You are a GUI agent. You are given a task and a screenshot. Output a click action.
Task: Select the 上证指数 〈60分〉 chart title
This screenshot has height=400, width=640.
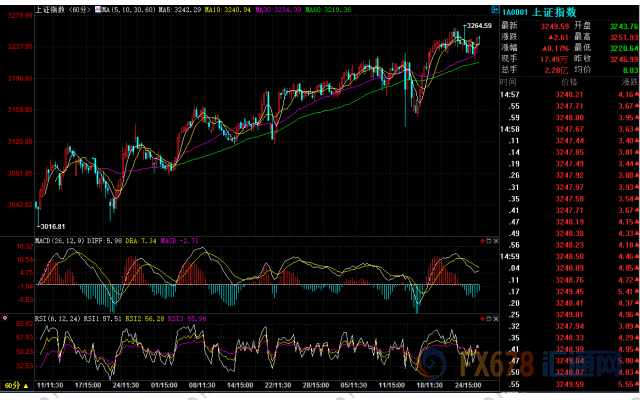point(63,9)
